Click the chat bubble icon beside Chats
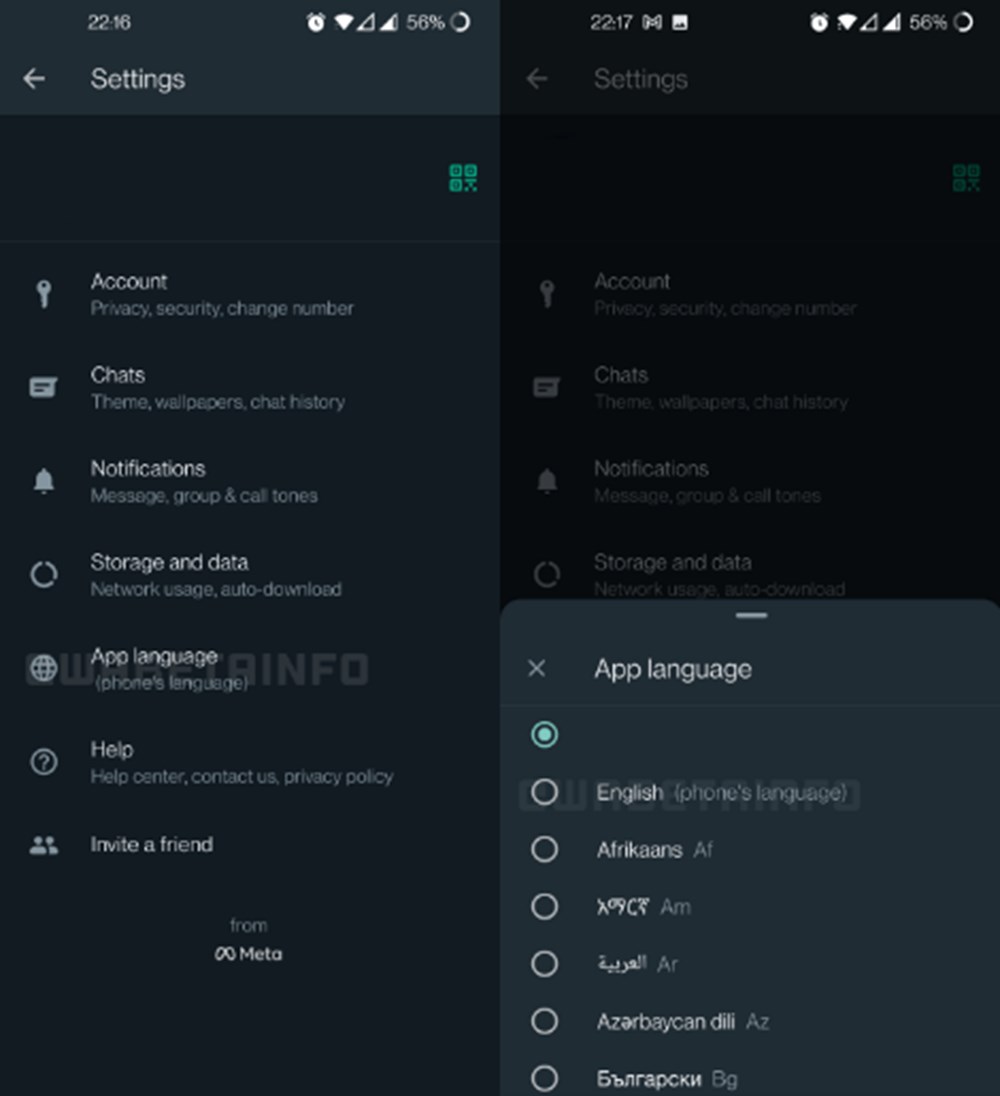Viewport: 1000px width, 1096px height. click(x=43, y=387)
